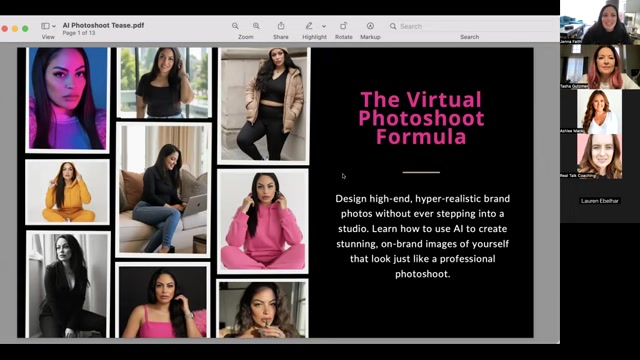Open the sidebar View button in Preview
This screenshot has height=360, width=640.
(45, 26)
